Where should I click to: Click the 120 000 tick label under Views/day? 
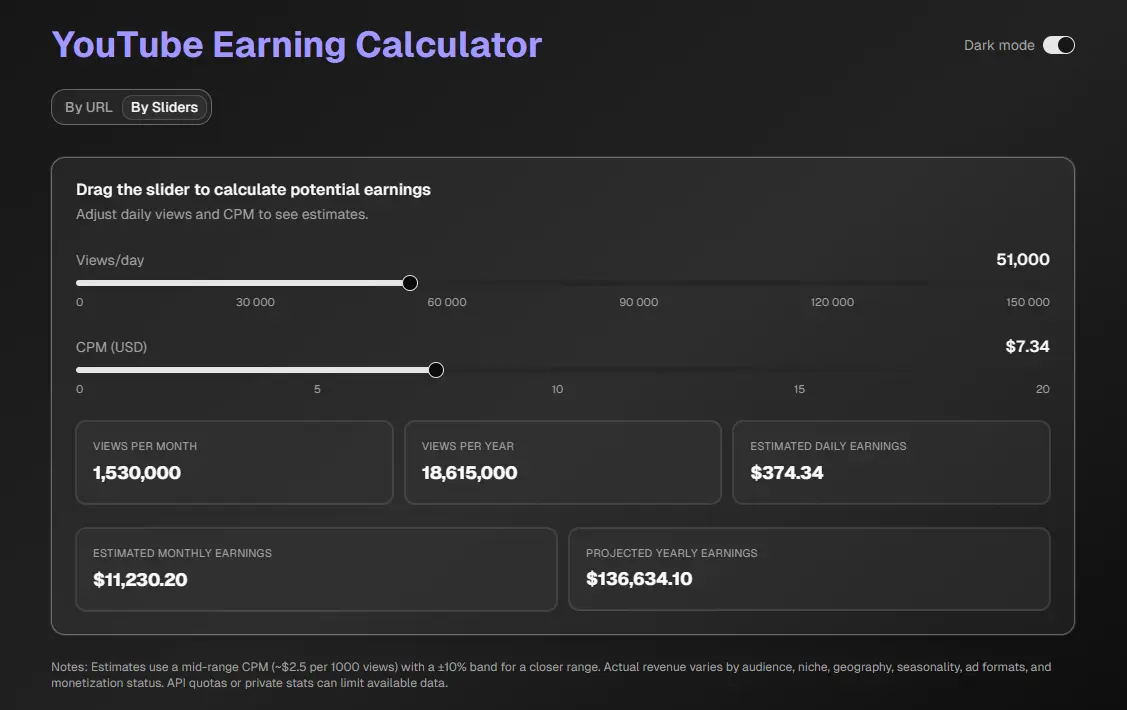coord(832,302)
